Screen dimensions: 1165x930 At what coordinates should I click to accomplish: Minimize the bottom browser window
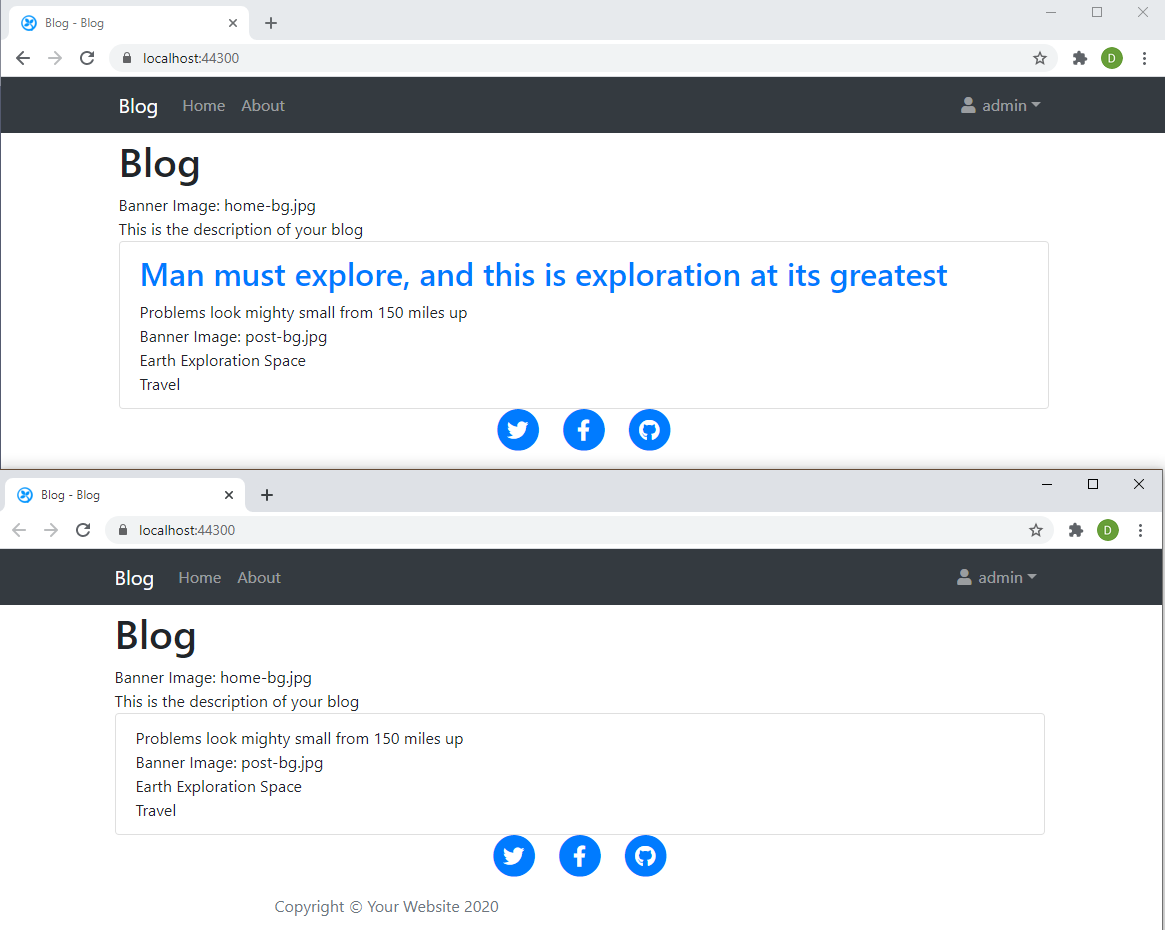point(1047,484)
